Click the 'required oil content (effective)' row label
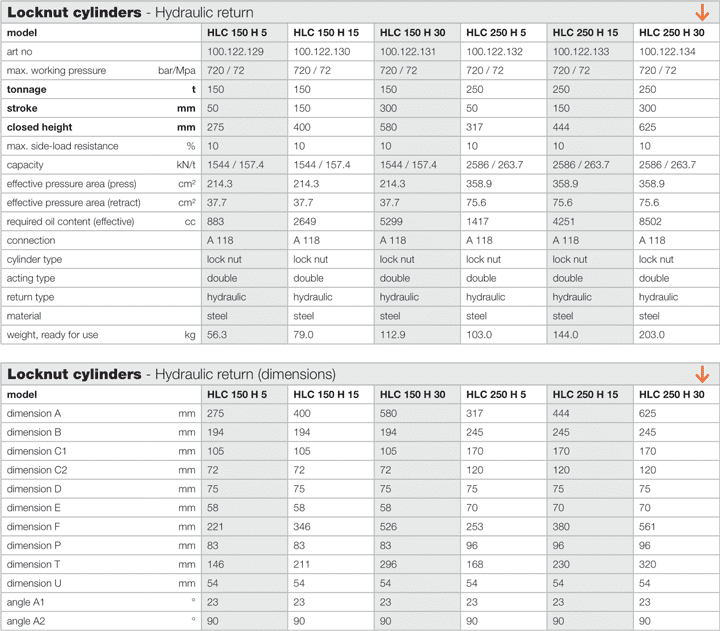The height and width of the screenshot is (631, 720). [x=78, y=221]
